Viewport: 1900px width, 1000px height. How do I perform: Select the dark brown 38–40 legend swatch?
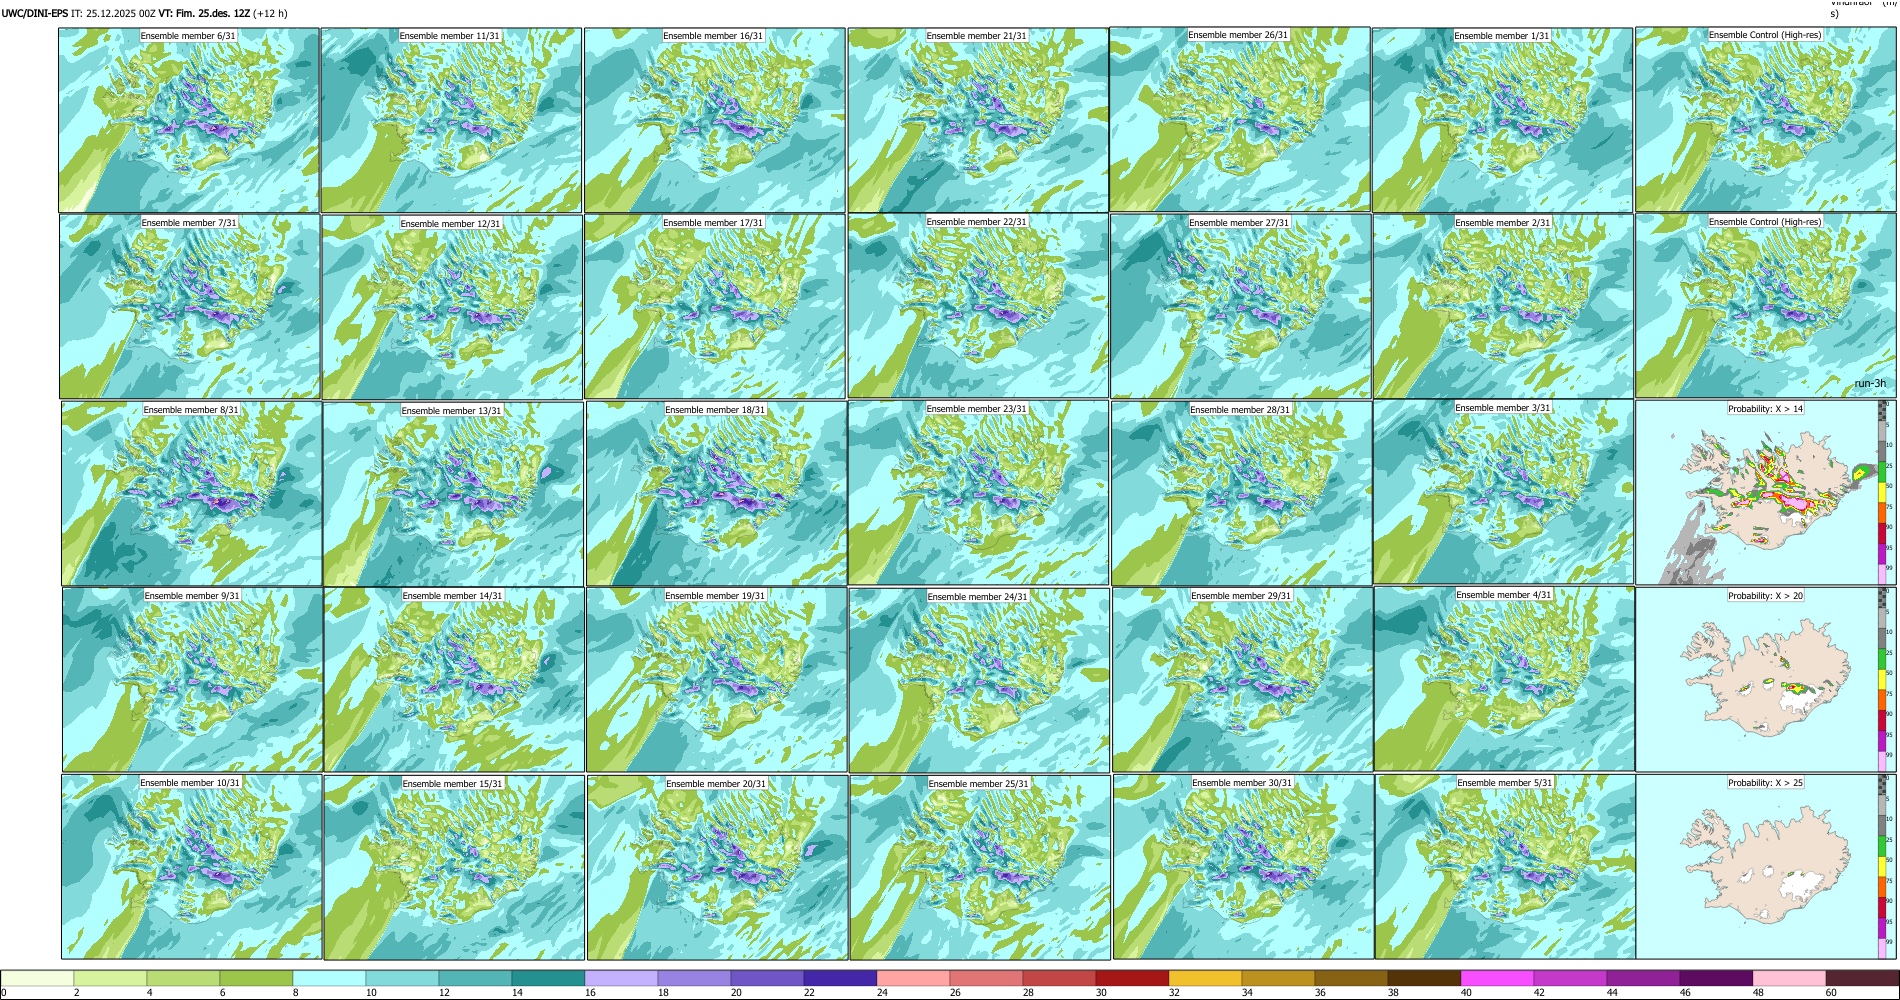1424,978
